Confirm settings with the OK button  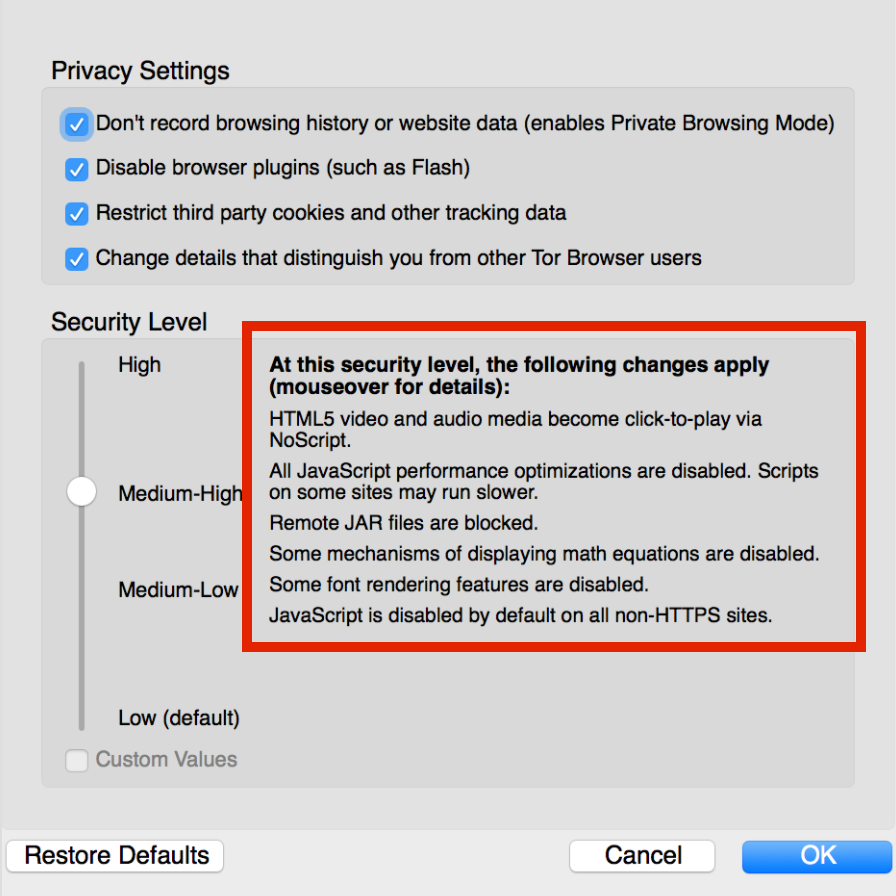pos(818,856)
